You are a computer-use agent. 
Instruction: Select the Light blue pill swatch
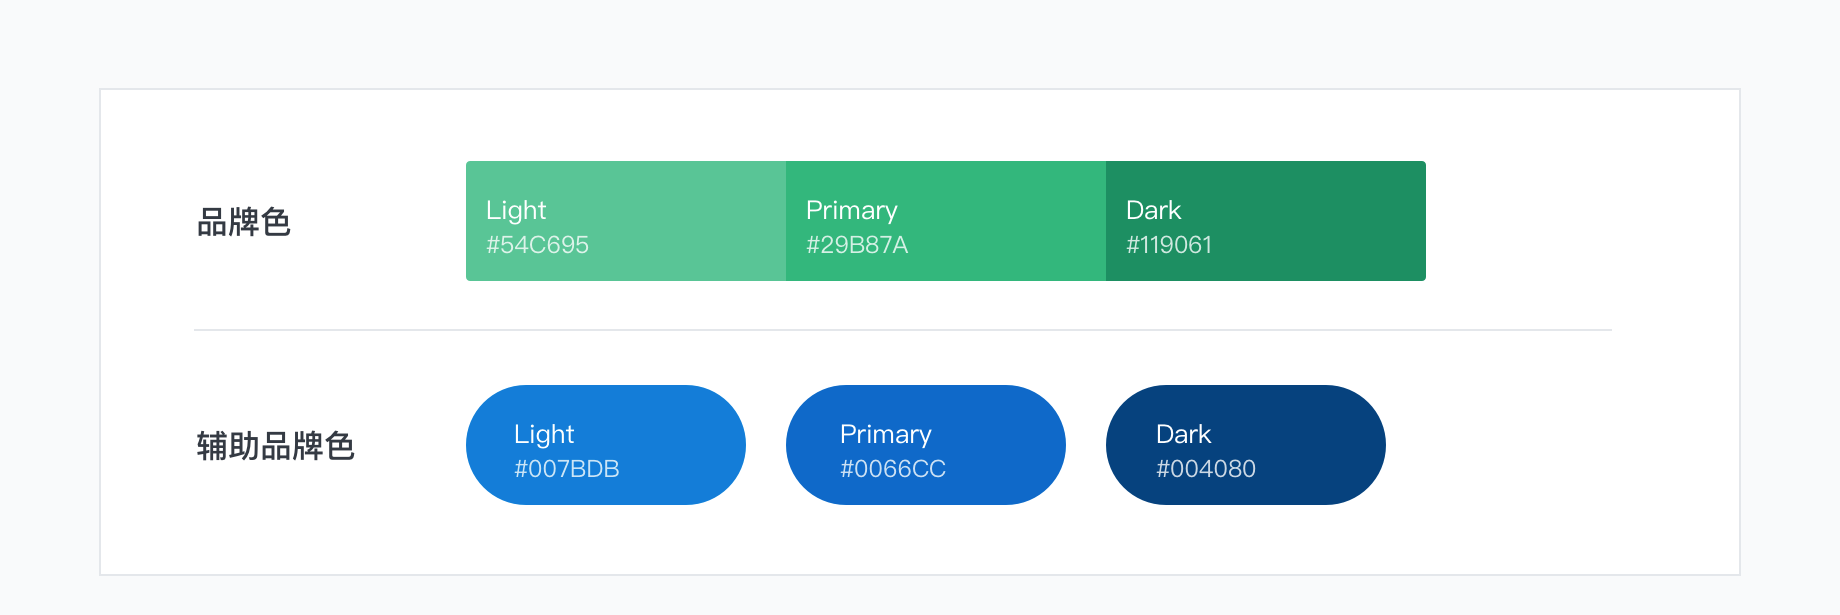(x=606, y=445)
